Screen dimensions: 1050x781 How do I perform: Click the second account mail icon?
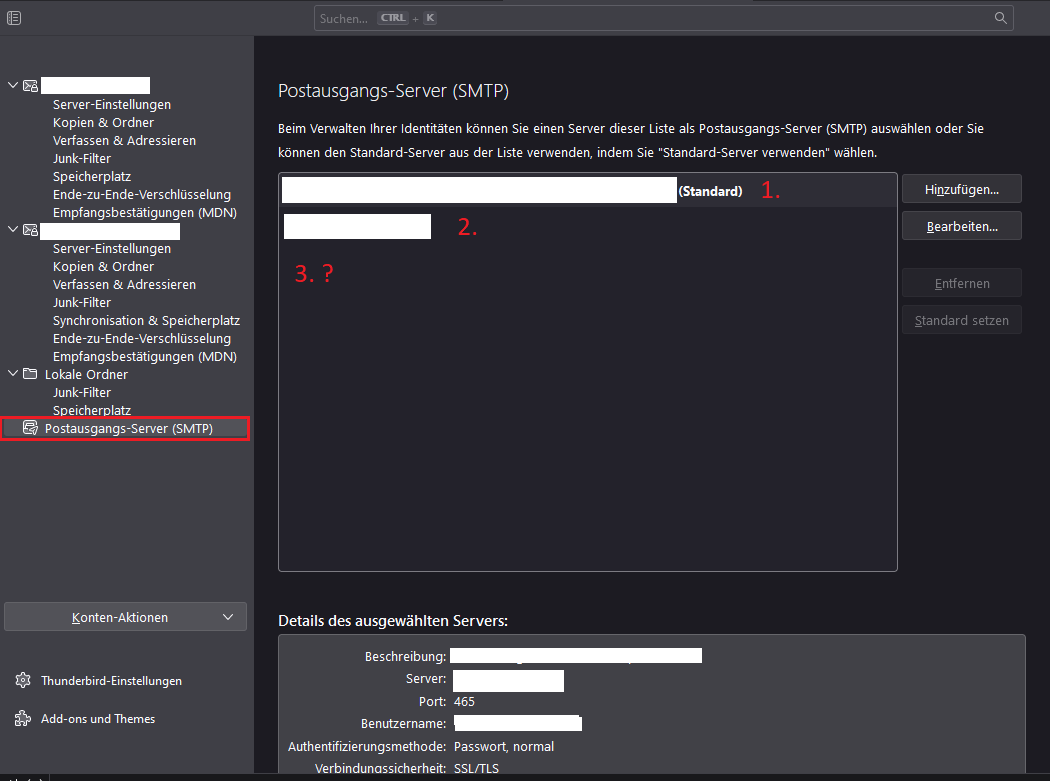point(30,230)
